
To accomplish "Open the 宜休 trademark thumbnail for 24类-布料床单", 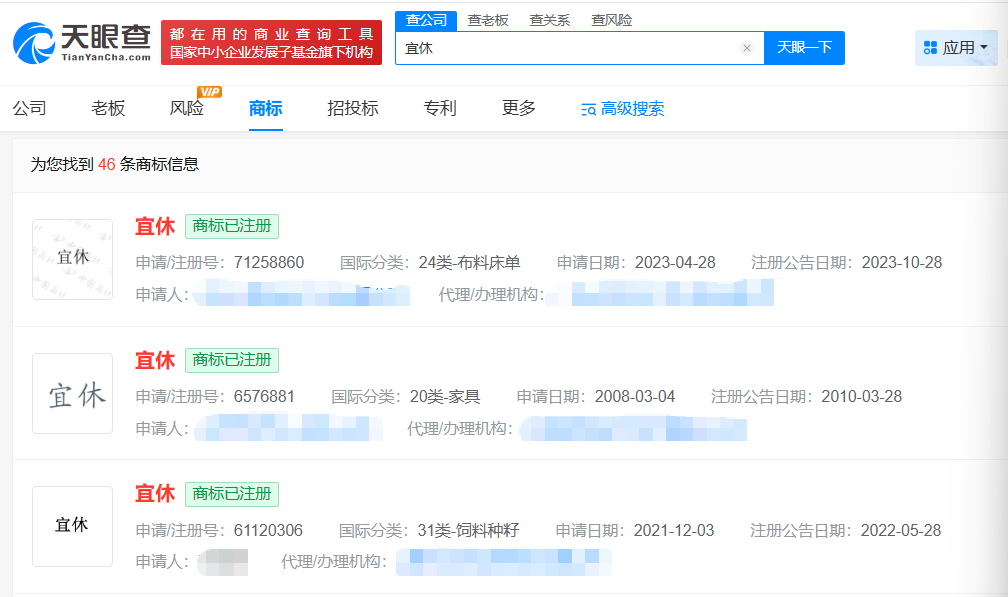I will coord(72,259).
